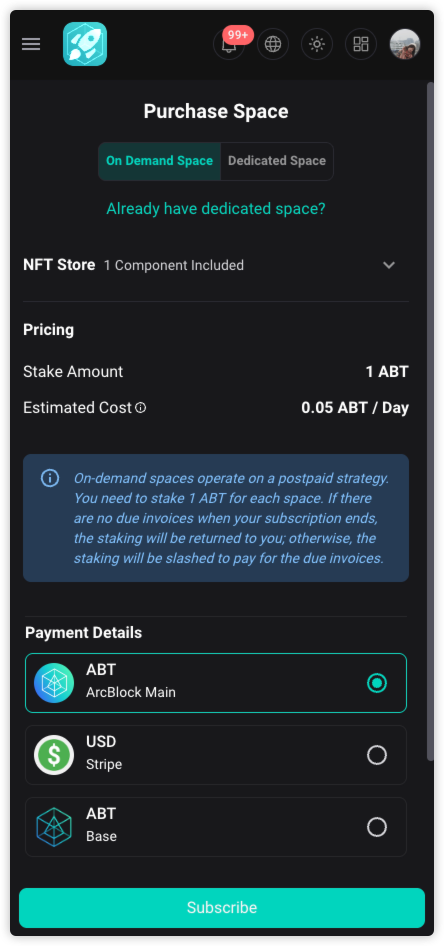Open the globe language selector
Image resolution: width=444 pixels, height=946 pixels.
(x=273, y=44)
